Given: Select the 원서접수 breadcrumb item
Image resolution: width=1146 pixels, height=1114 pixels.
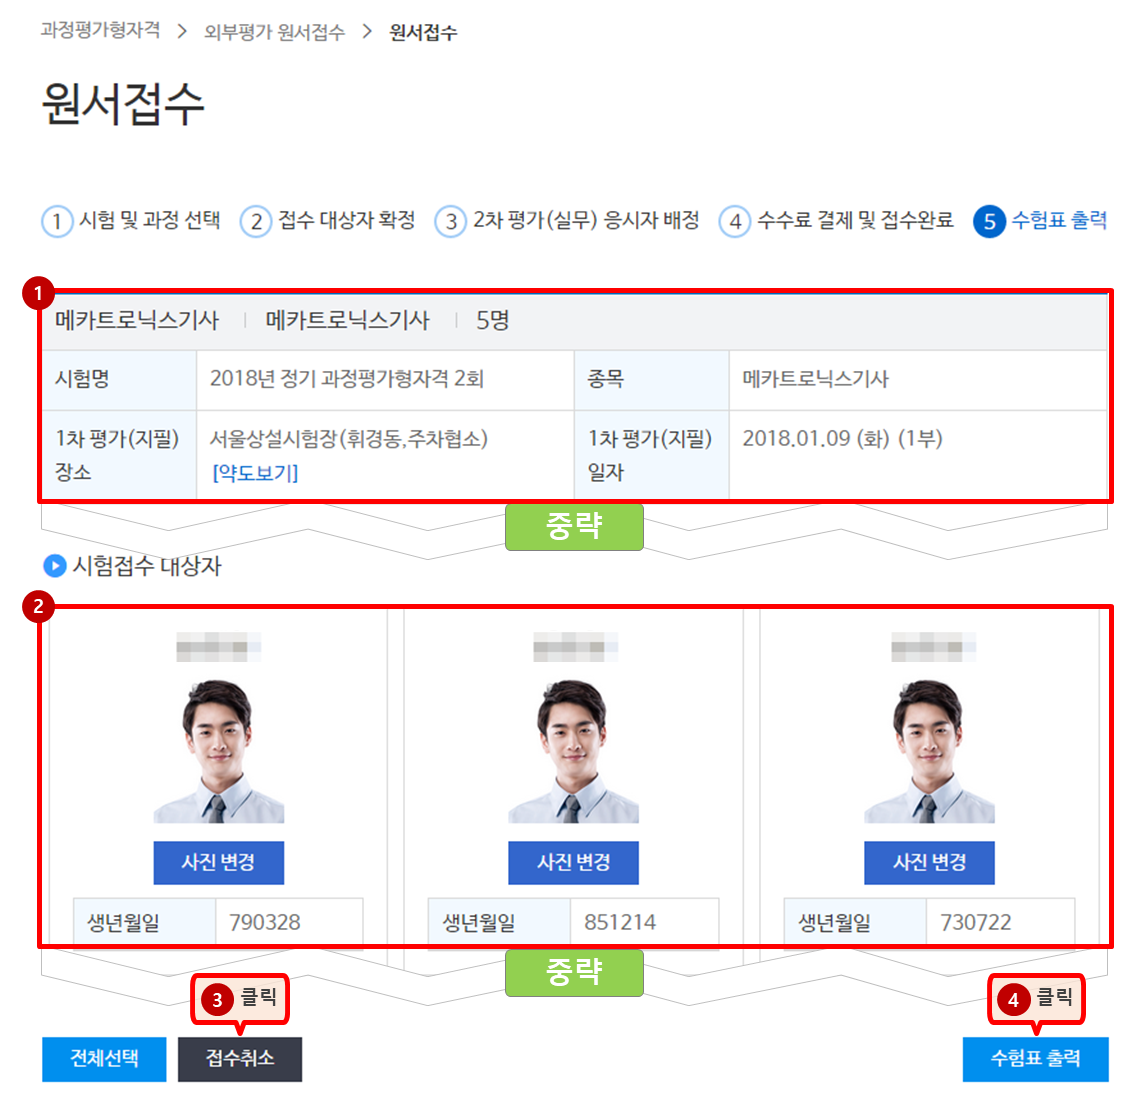Looking at the screenshot, I should coord(423,32).
